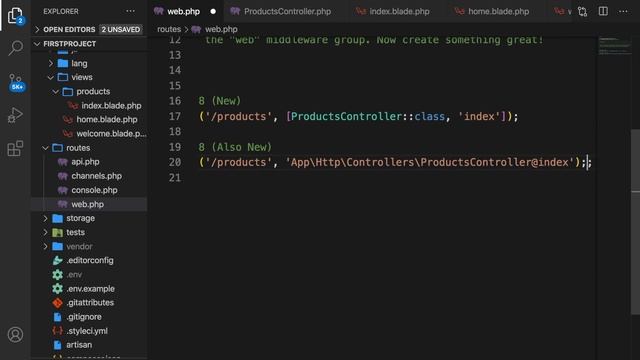The height and width of the screenshot is (360, 640).
Task: Collapse the views folder chevron
Action: tap(51, 77)
